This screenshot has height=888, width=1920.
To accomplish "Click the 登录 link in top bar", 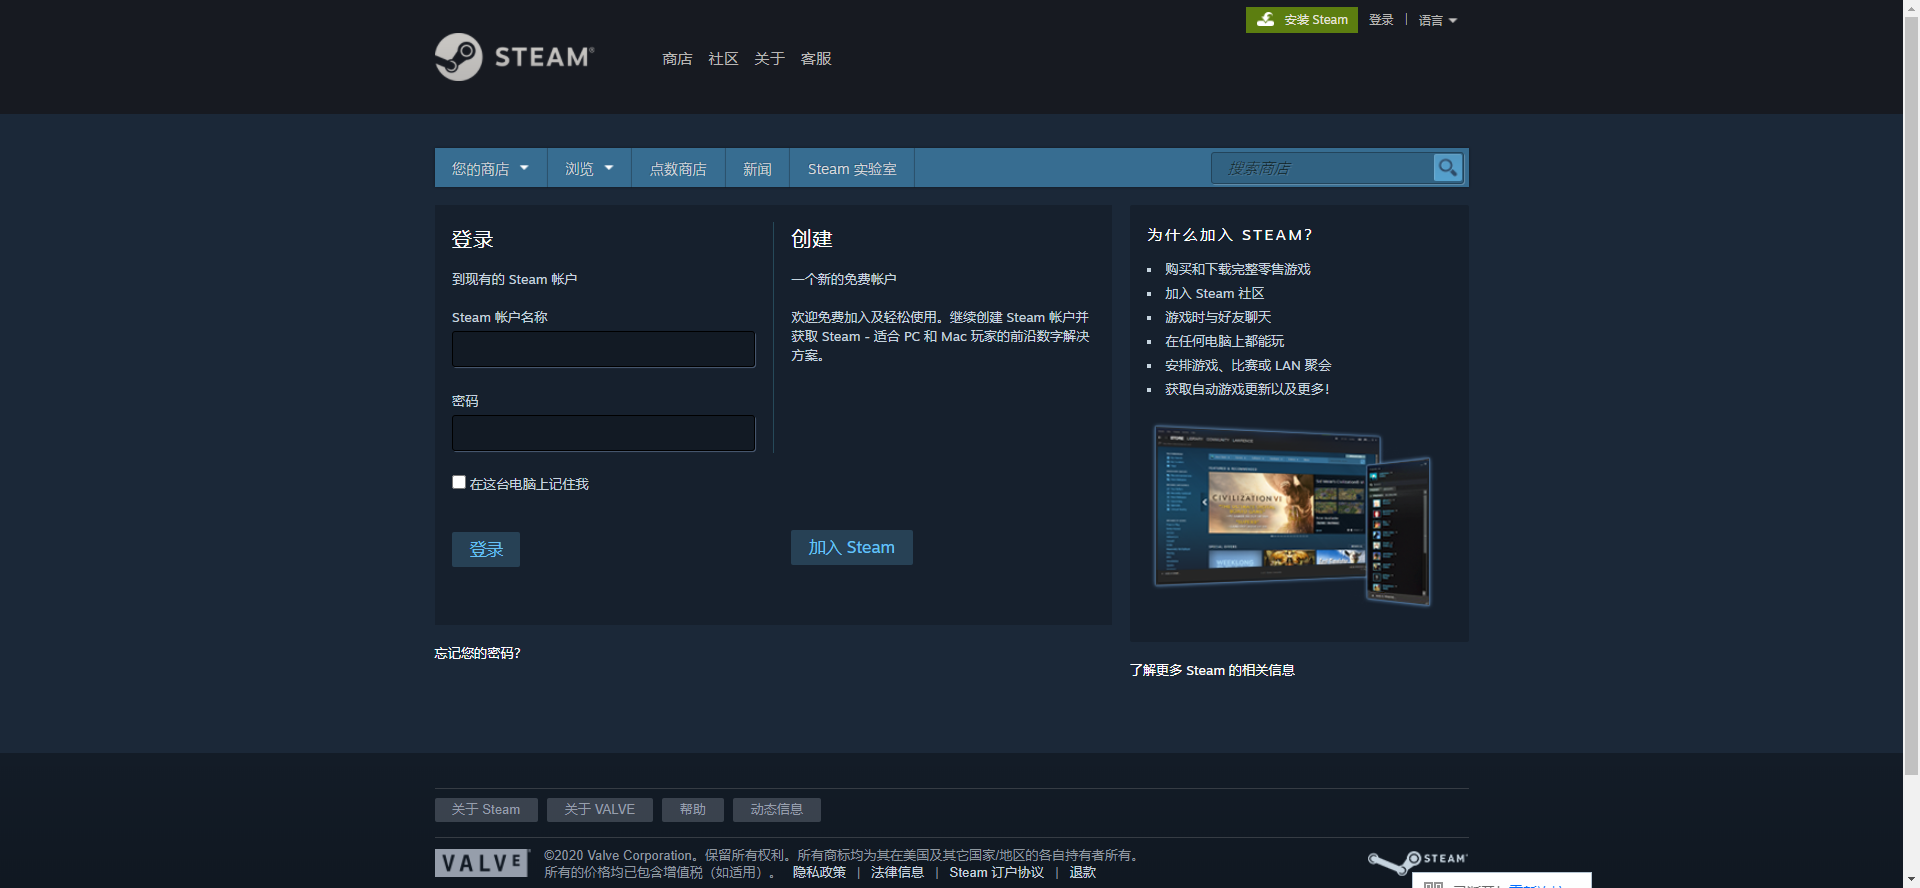I will pyautogui.click(x=1381, y=20).
